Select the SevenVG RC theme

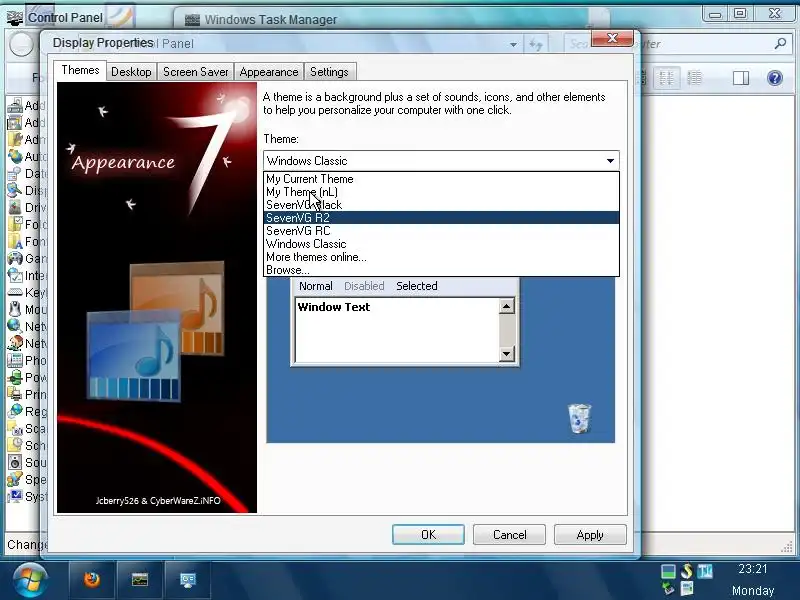pyautogui.click(x=441, y=231)
